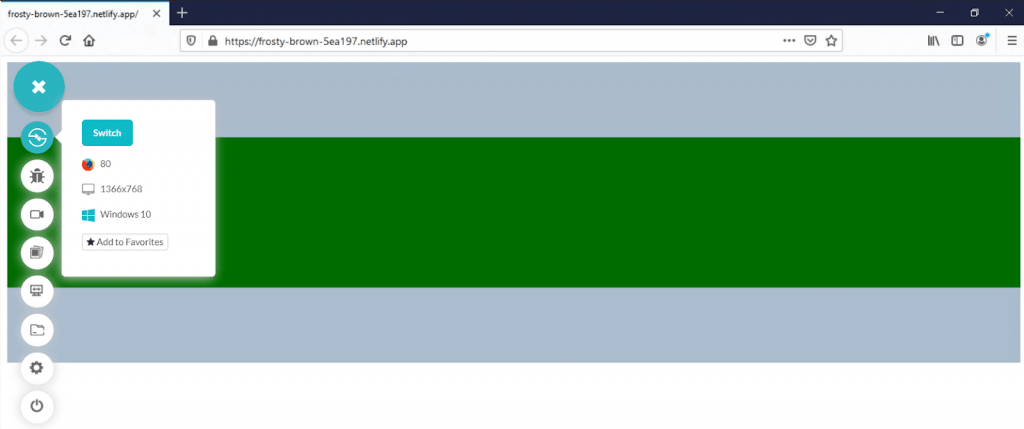Select the 1366x768 resolution entry

tap(115, 189)
